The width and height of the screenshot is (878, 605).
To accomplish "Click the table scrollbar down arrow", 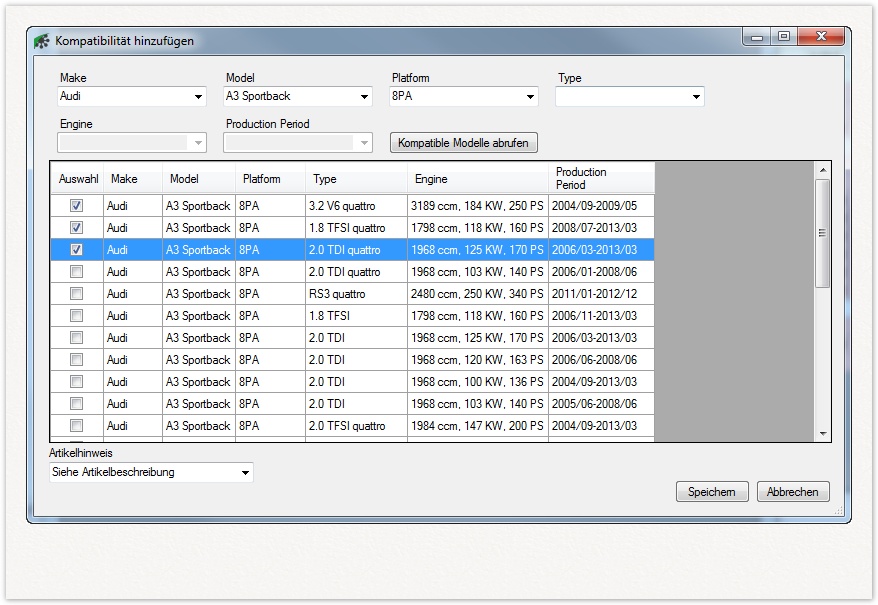I will tap(823, 434).
